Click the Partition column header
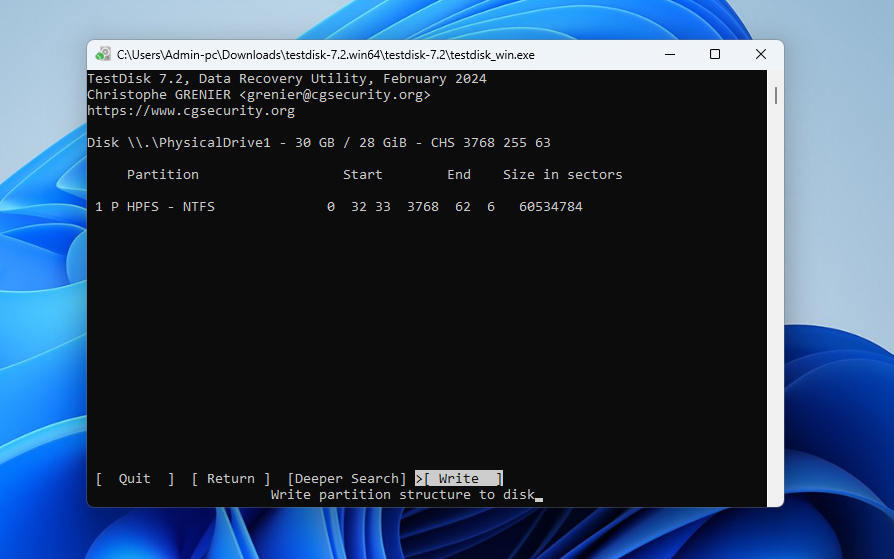The width and height of the screenshot is (894, 559). (162, 175)
